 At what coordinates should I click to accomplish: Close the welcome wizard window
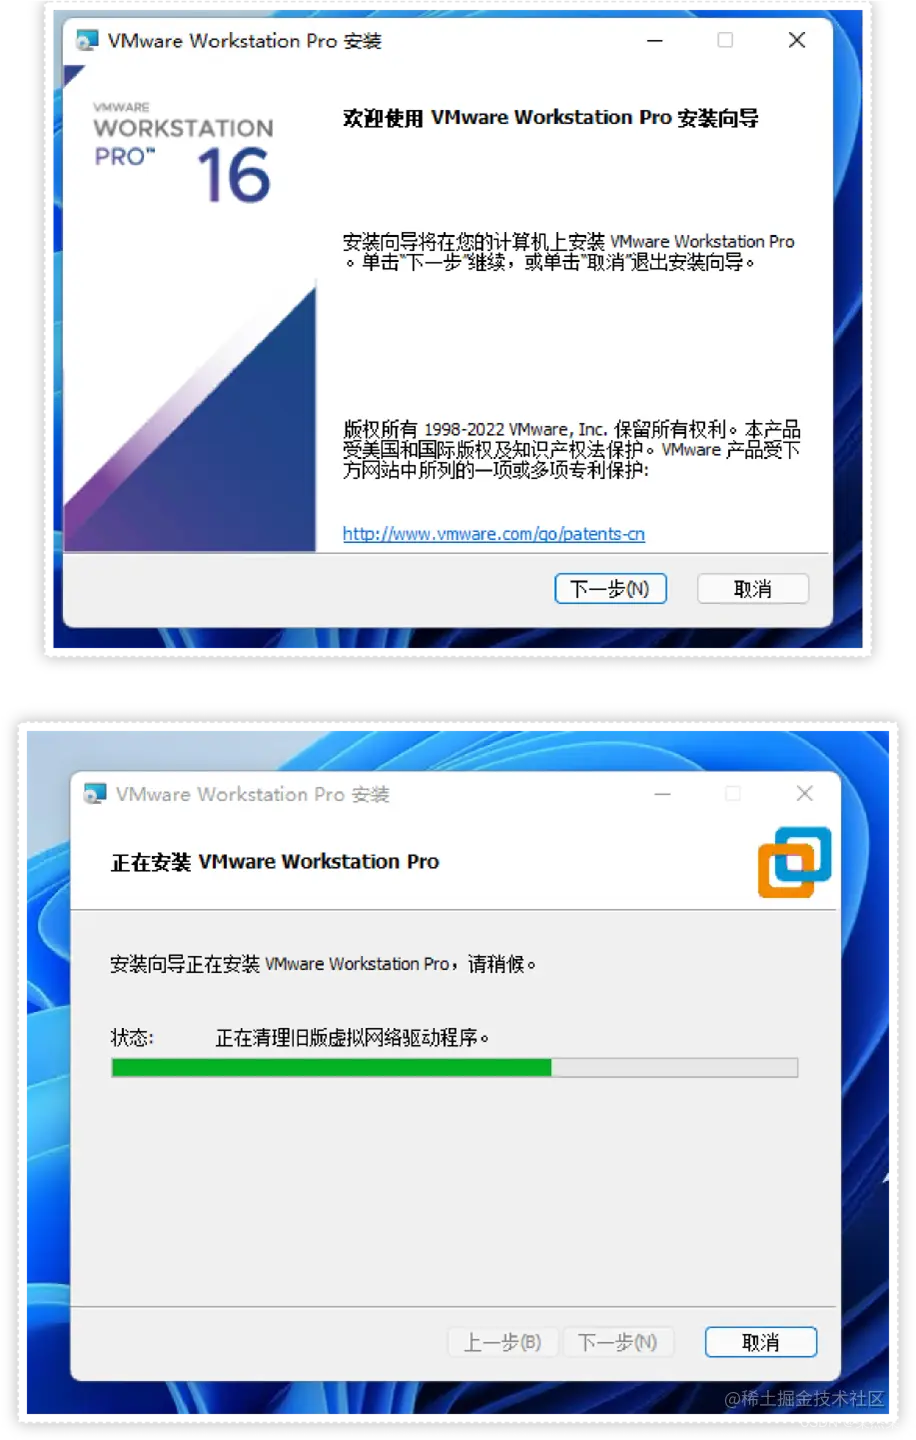click(x=796, y=40)
